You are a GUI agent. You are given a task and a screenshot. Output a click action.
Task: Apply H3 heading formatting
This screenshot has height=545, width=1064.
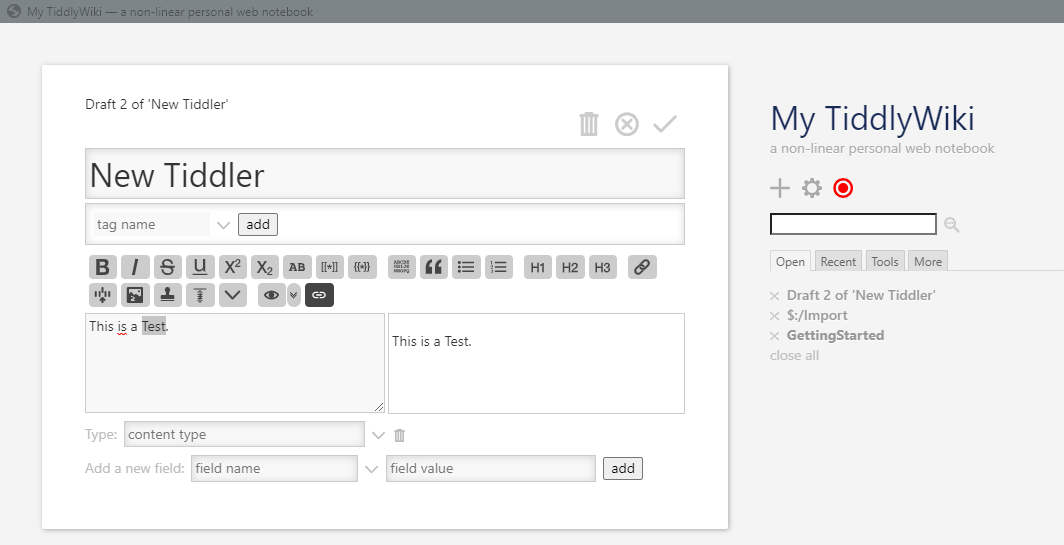(603, 267)
